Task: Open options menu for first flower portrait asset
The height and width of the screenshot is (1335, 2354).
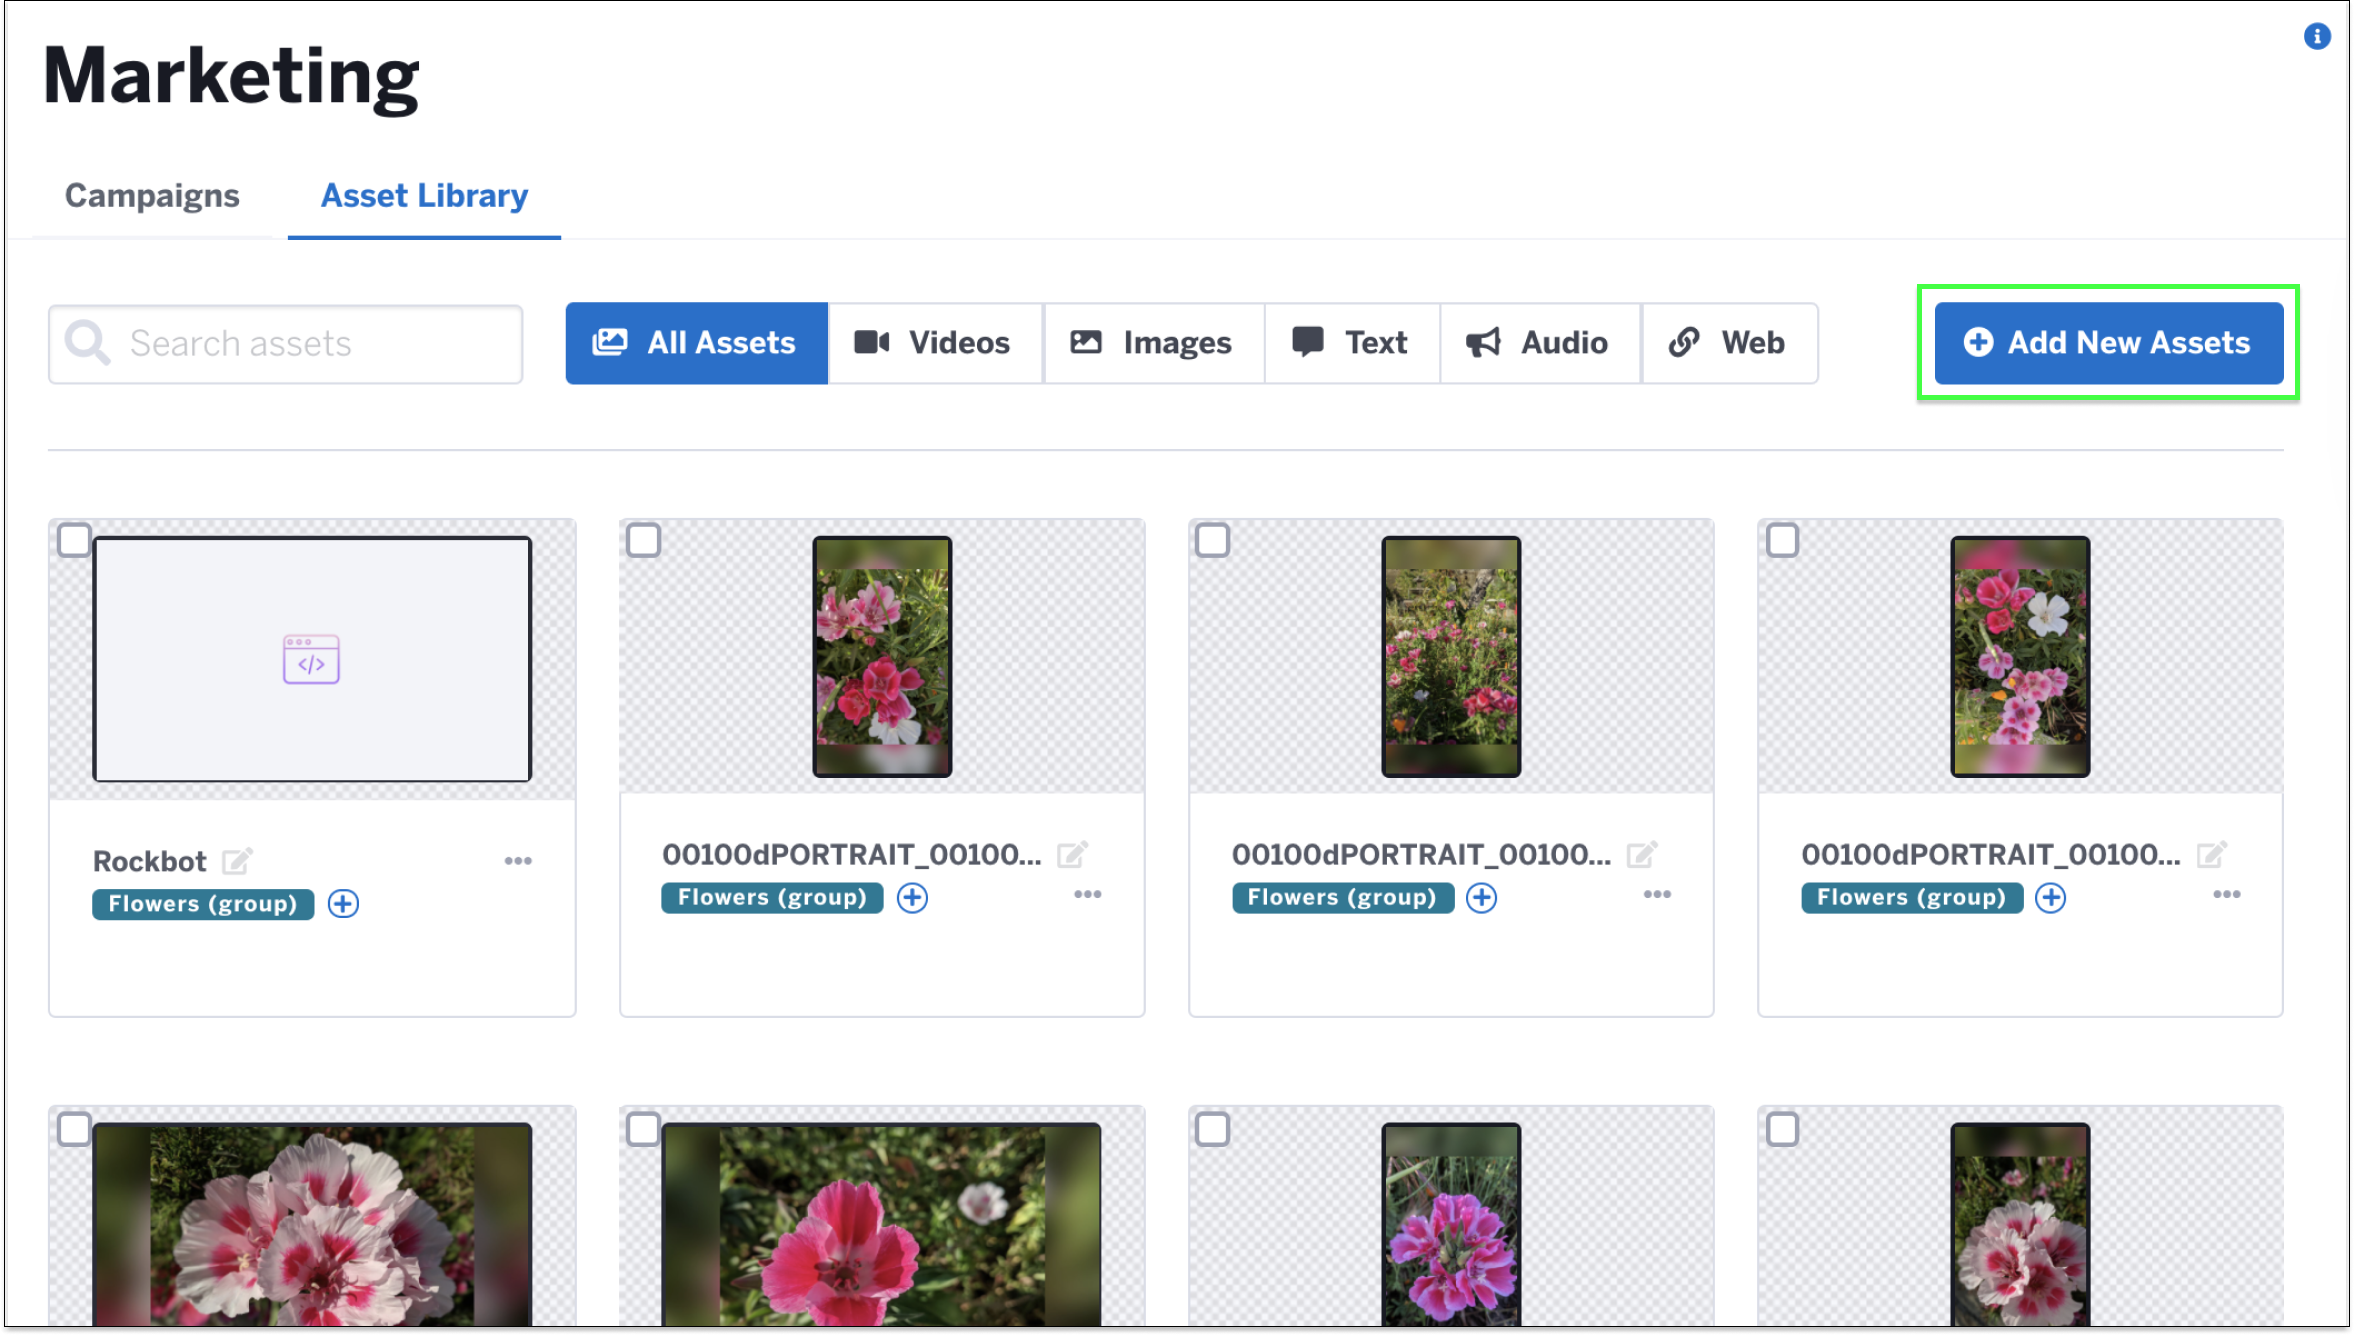Action: tap(1087, 894)
